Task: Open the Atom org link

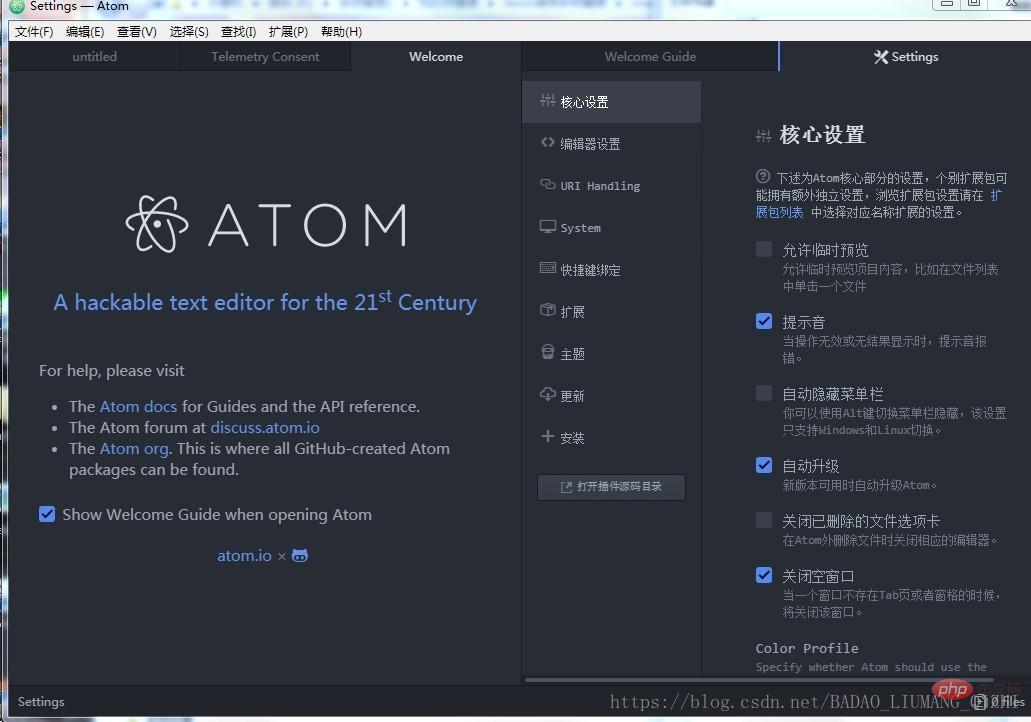Action: (x=134, y=448)
